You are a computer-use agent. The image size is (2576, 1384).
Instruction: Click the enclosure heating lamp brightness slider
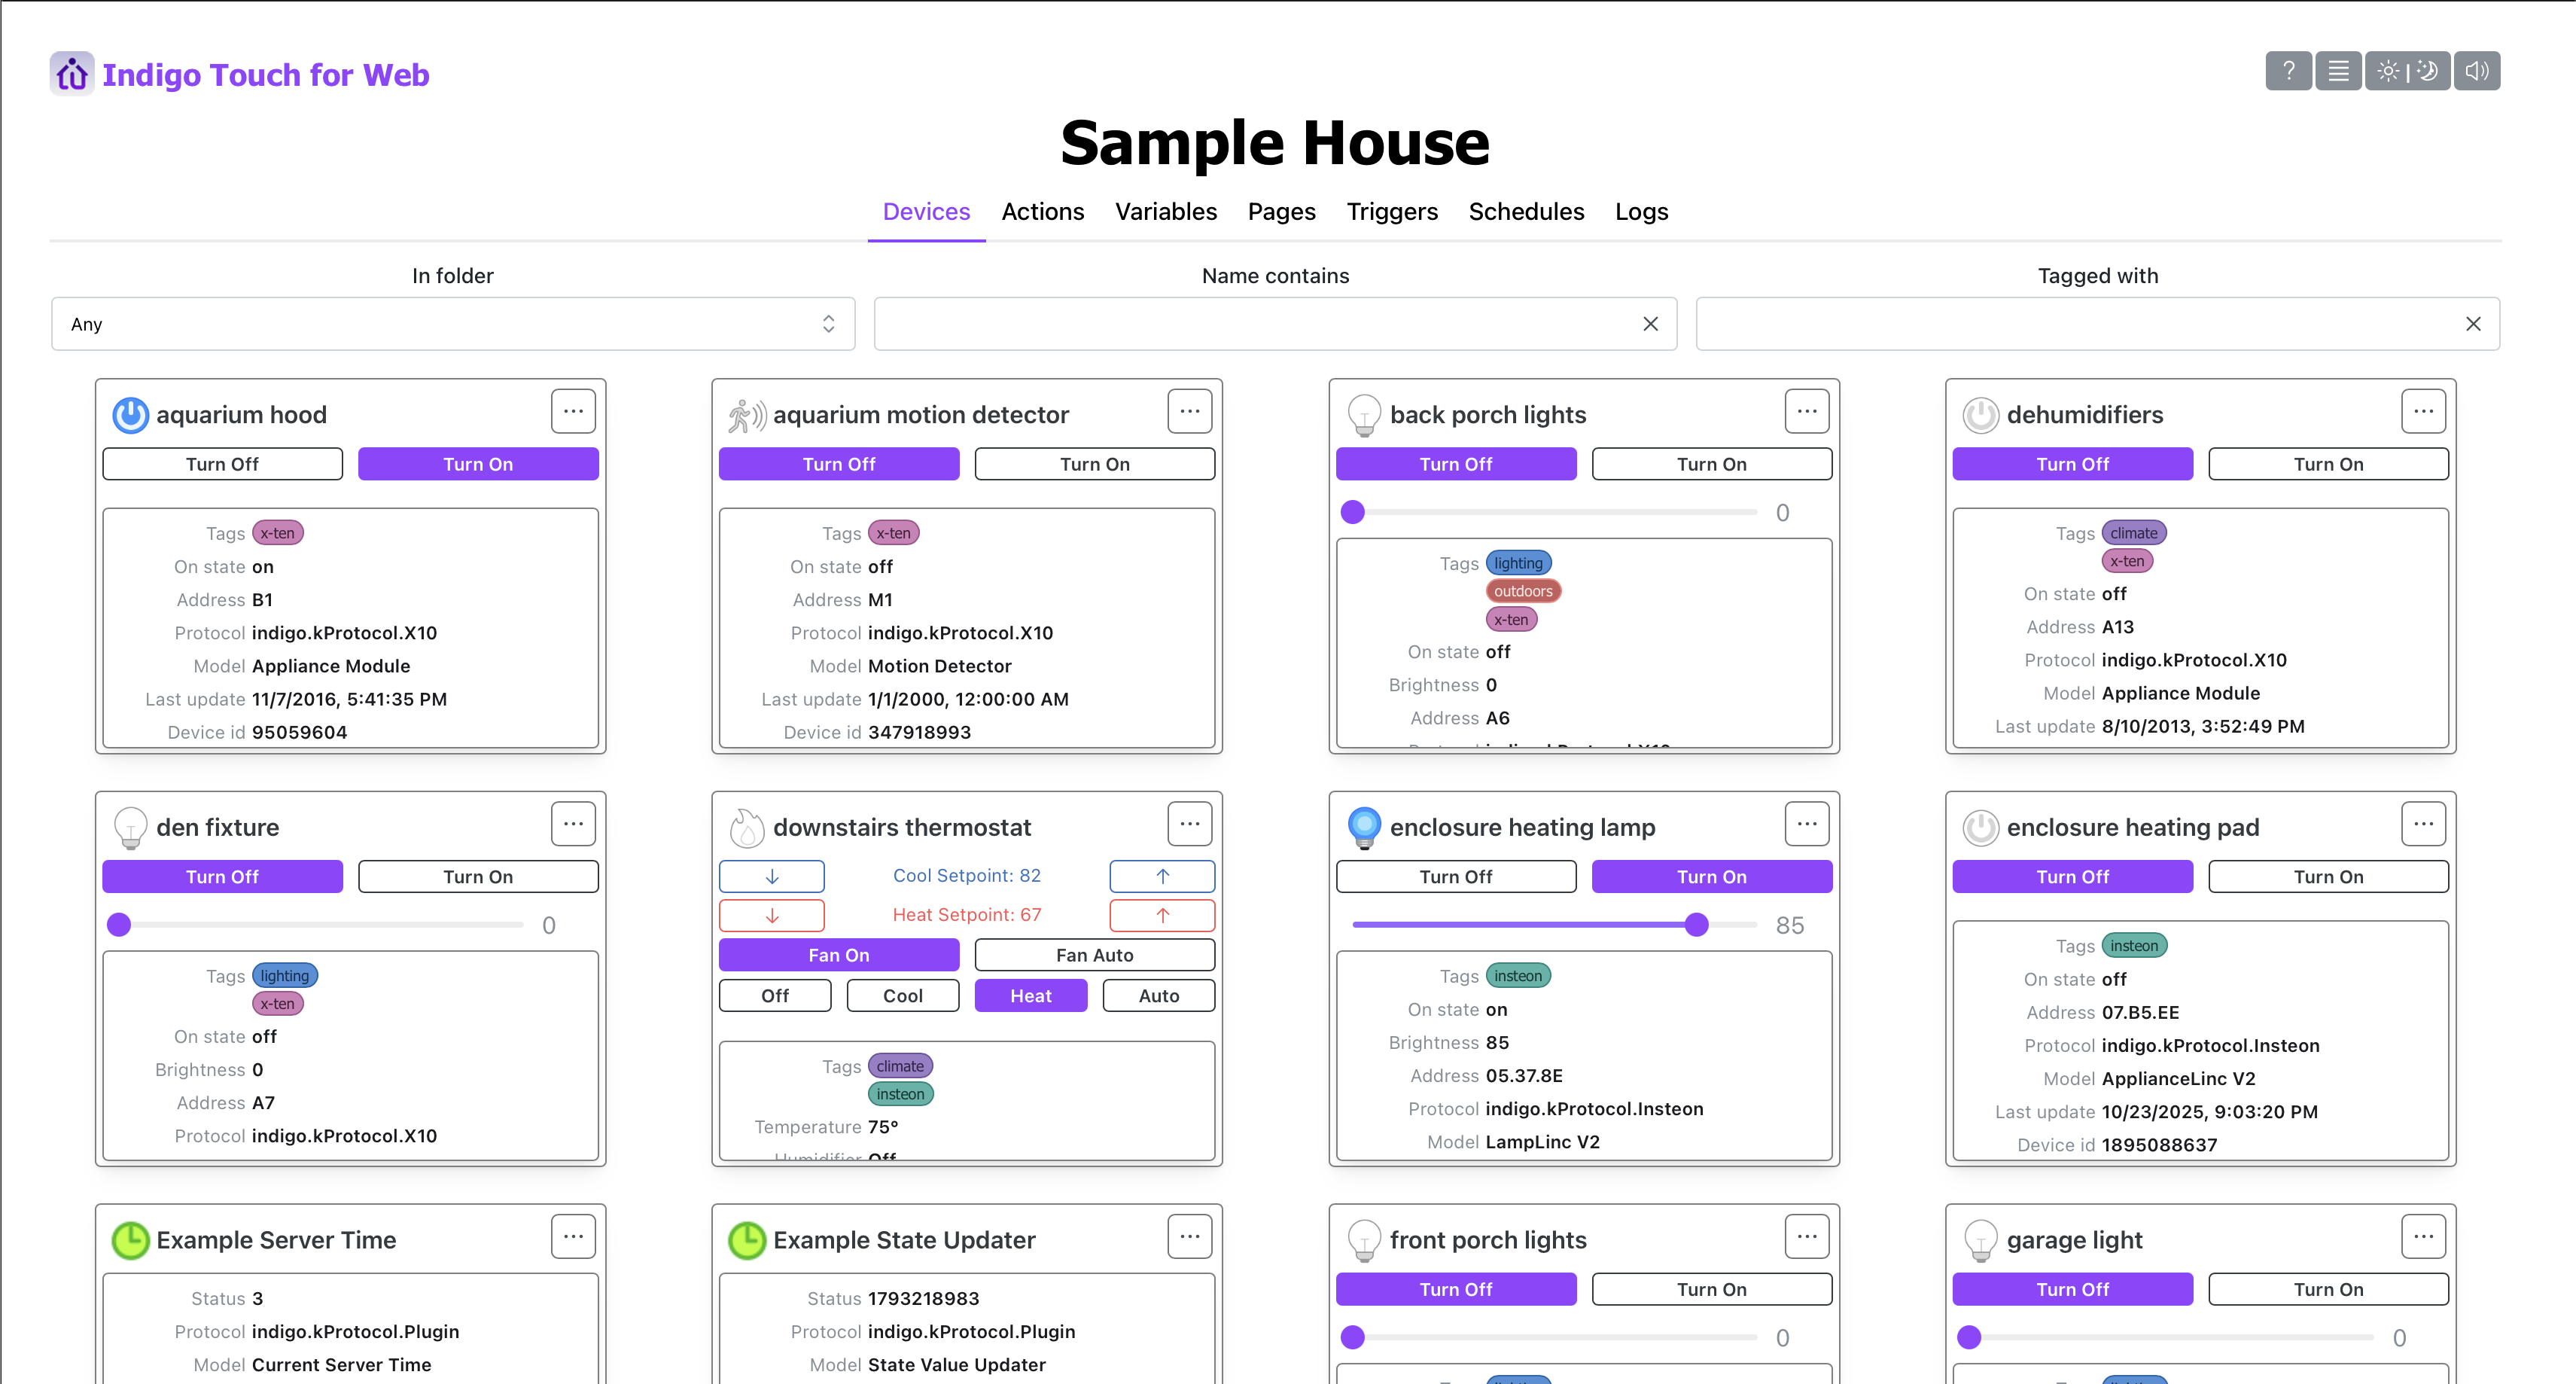[1554, 925]
